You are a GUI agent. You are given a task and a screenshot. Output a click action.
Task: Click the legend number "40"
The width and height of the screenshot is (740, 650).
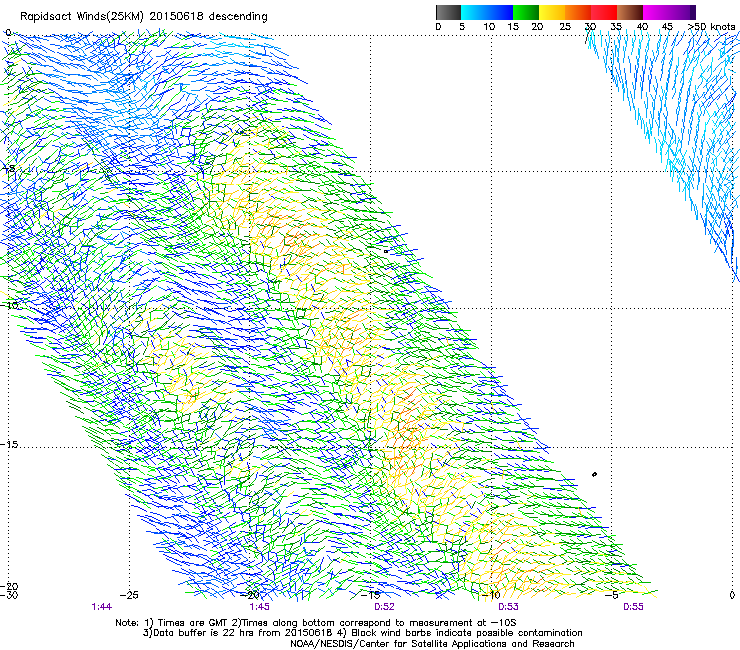[642, 27]
